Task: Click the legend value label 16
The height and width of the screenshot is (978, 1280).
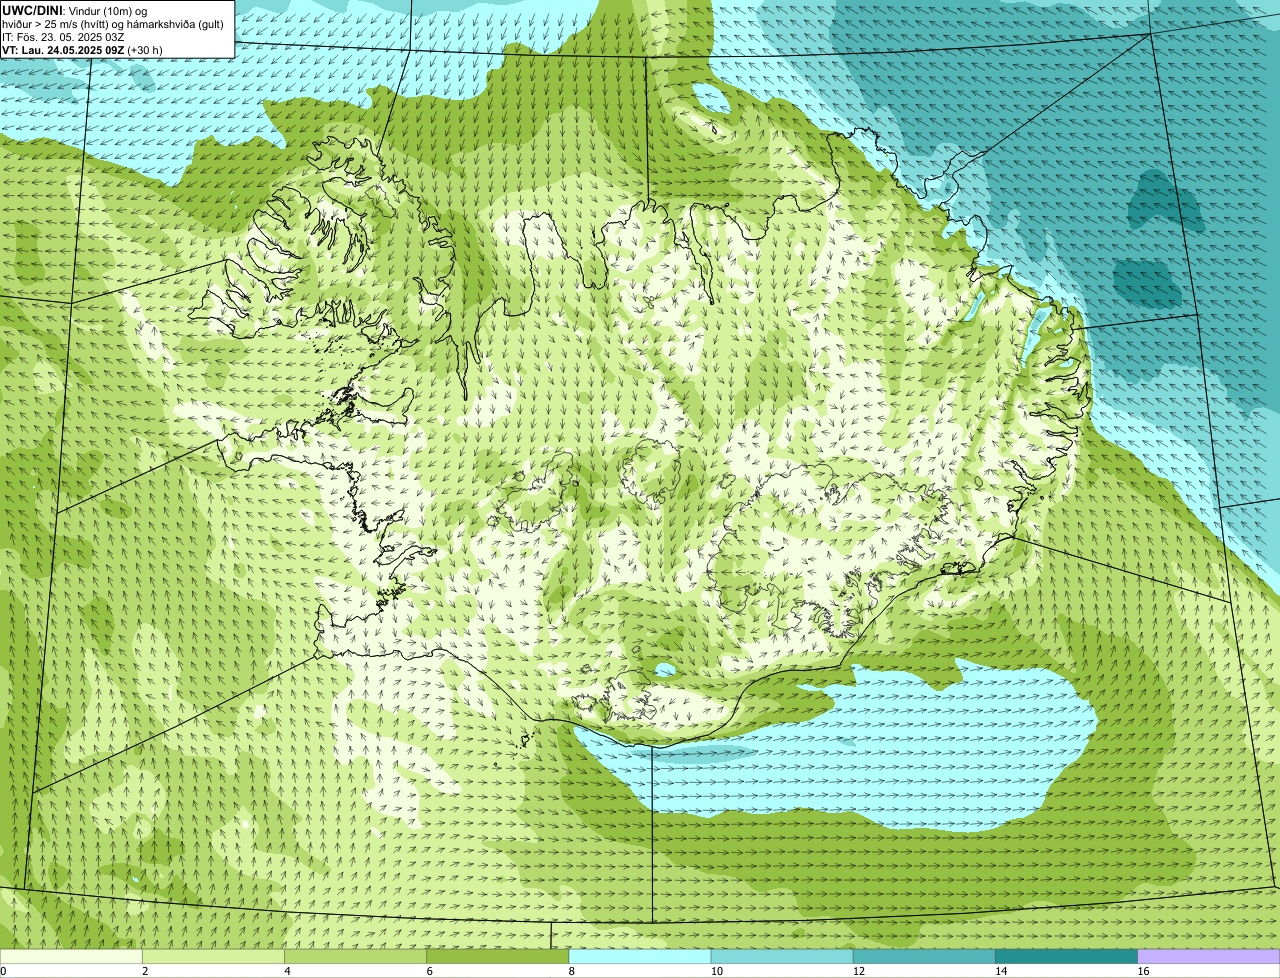Action: pyautogui.click(x=1143, y=971)
